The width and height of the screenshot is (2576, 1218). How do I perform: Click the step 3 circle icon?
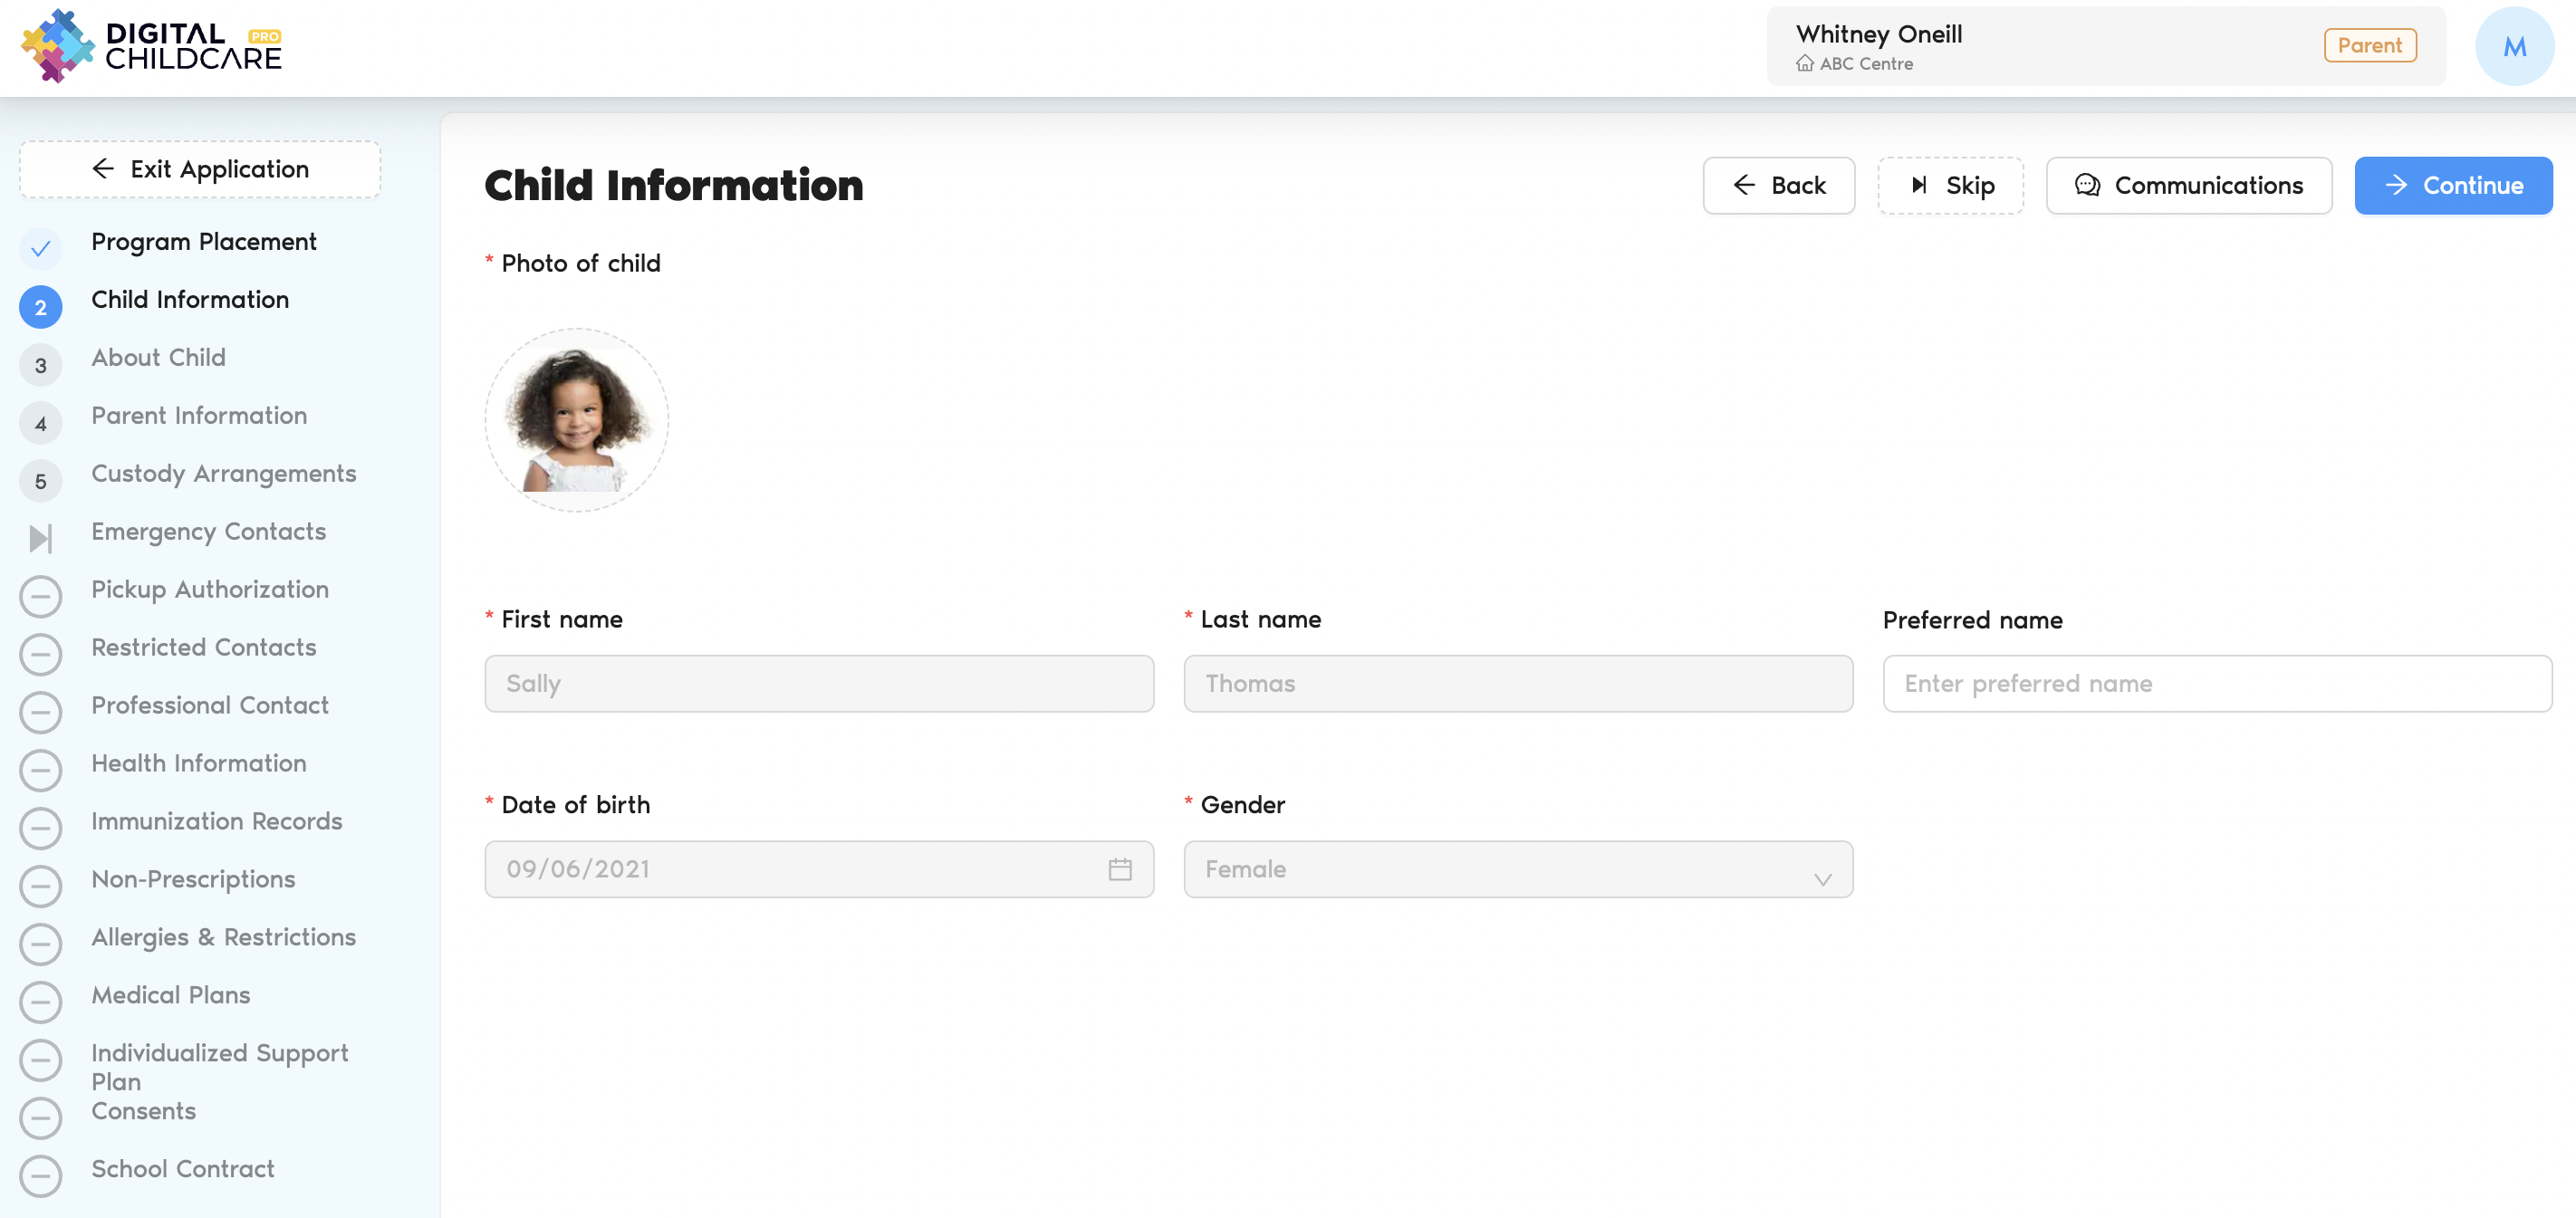coord(41,365)
